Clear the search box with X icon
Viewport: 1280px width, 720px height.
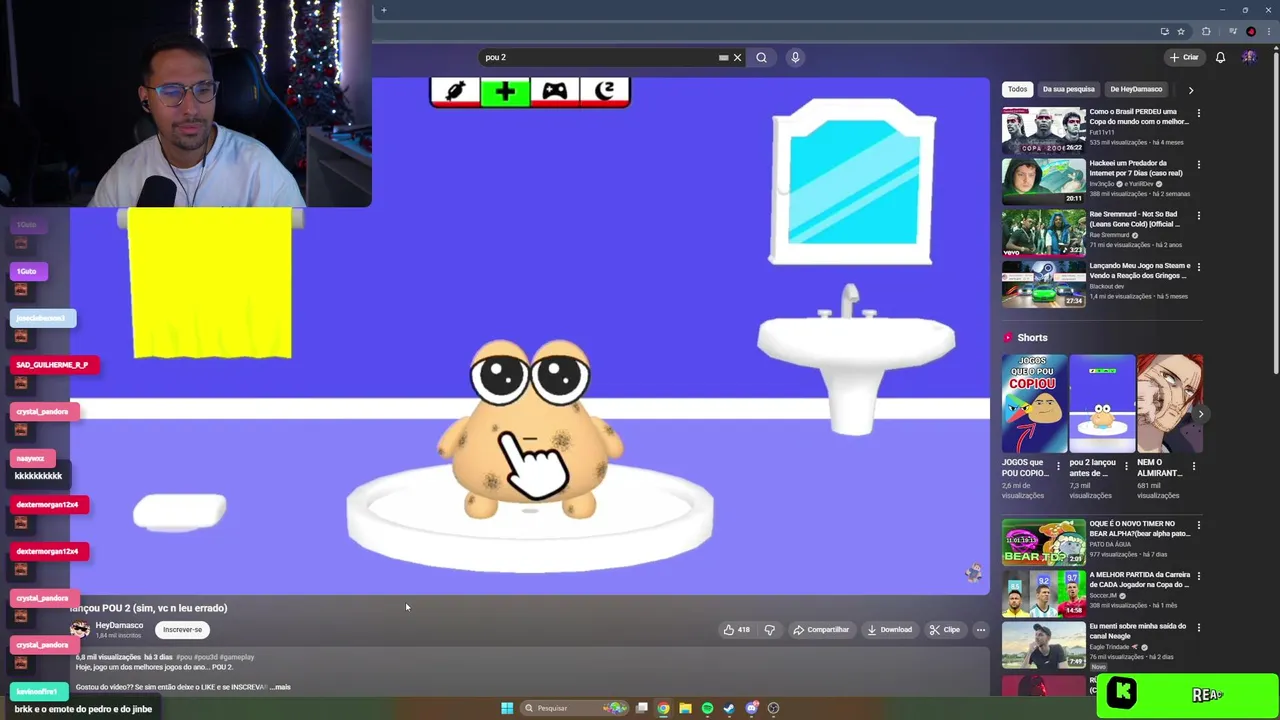738,57
